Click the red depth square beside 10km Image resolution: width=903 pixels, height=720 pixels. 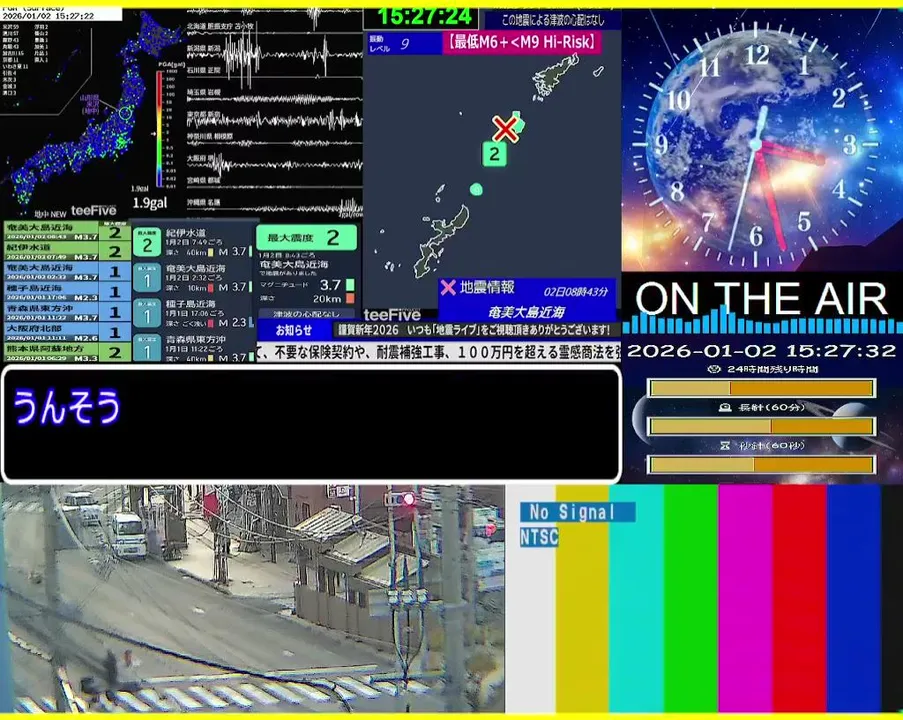(211, 287)
